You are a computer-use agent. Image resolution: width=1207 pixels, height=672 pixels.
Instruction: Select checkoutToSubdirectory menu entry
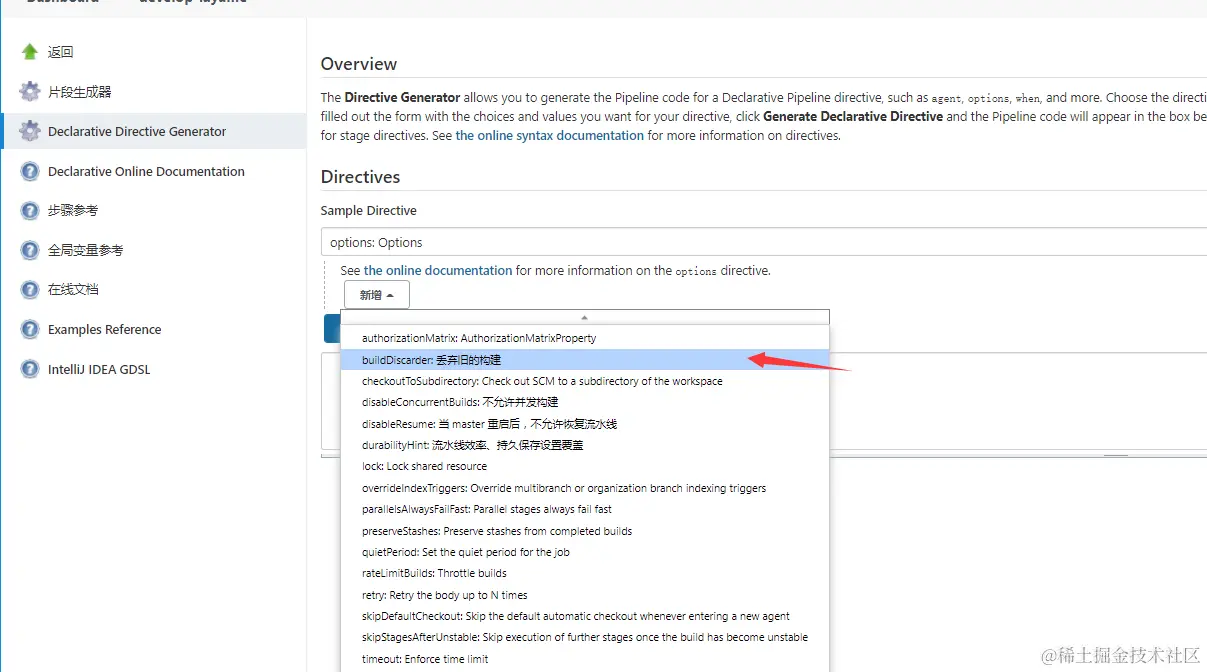click(585, 381)
